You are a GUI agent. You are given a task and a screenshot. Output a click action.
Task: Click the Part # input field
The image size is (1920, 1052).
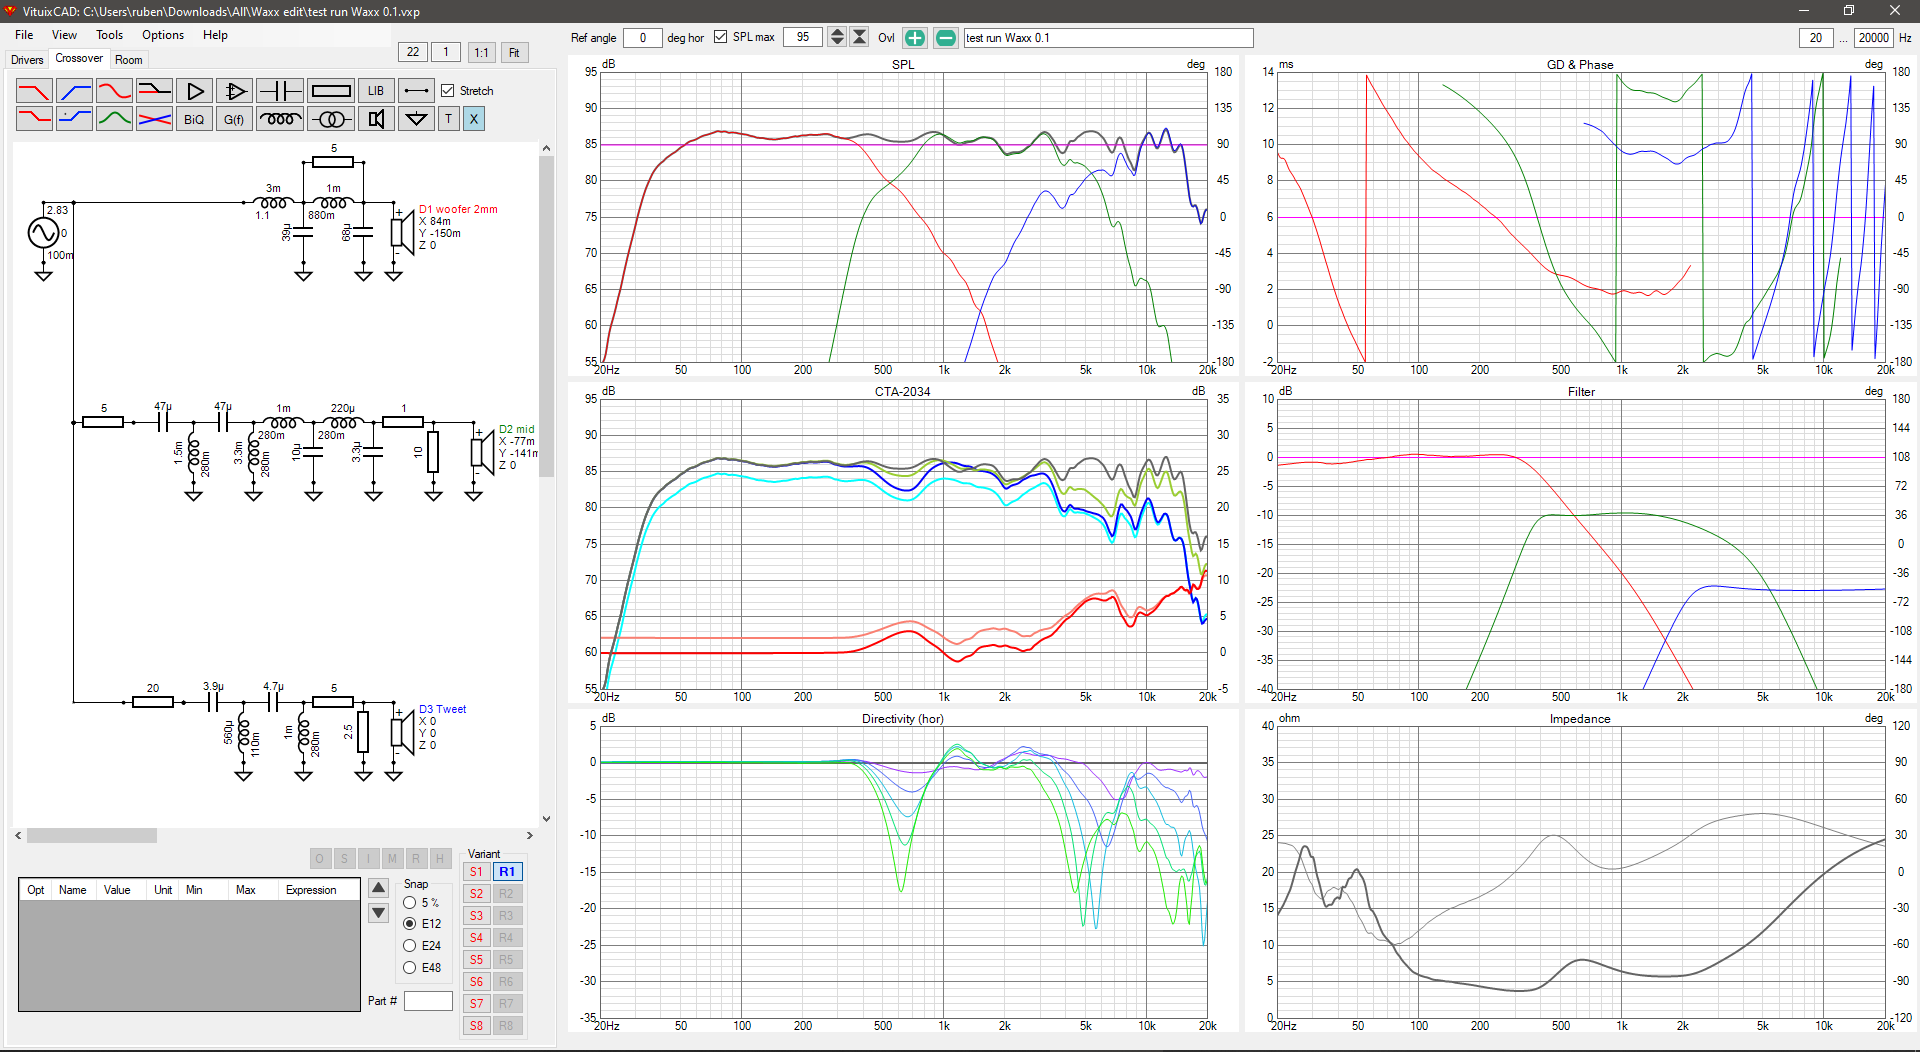pyautogui.click(x=428, y=1001)
